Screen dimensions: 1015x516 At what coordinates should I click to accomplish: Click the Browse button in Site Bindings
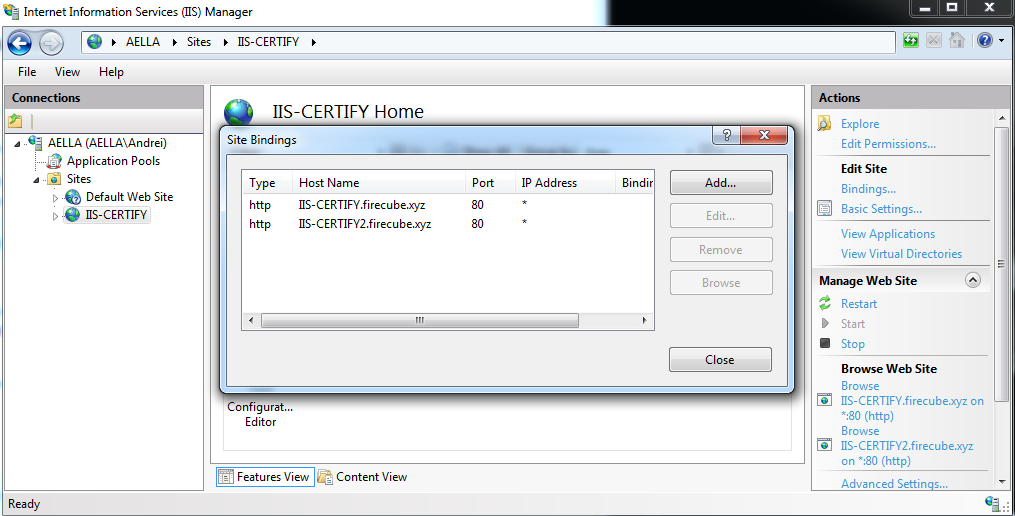click(721, 282)
